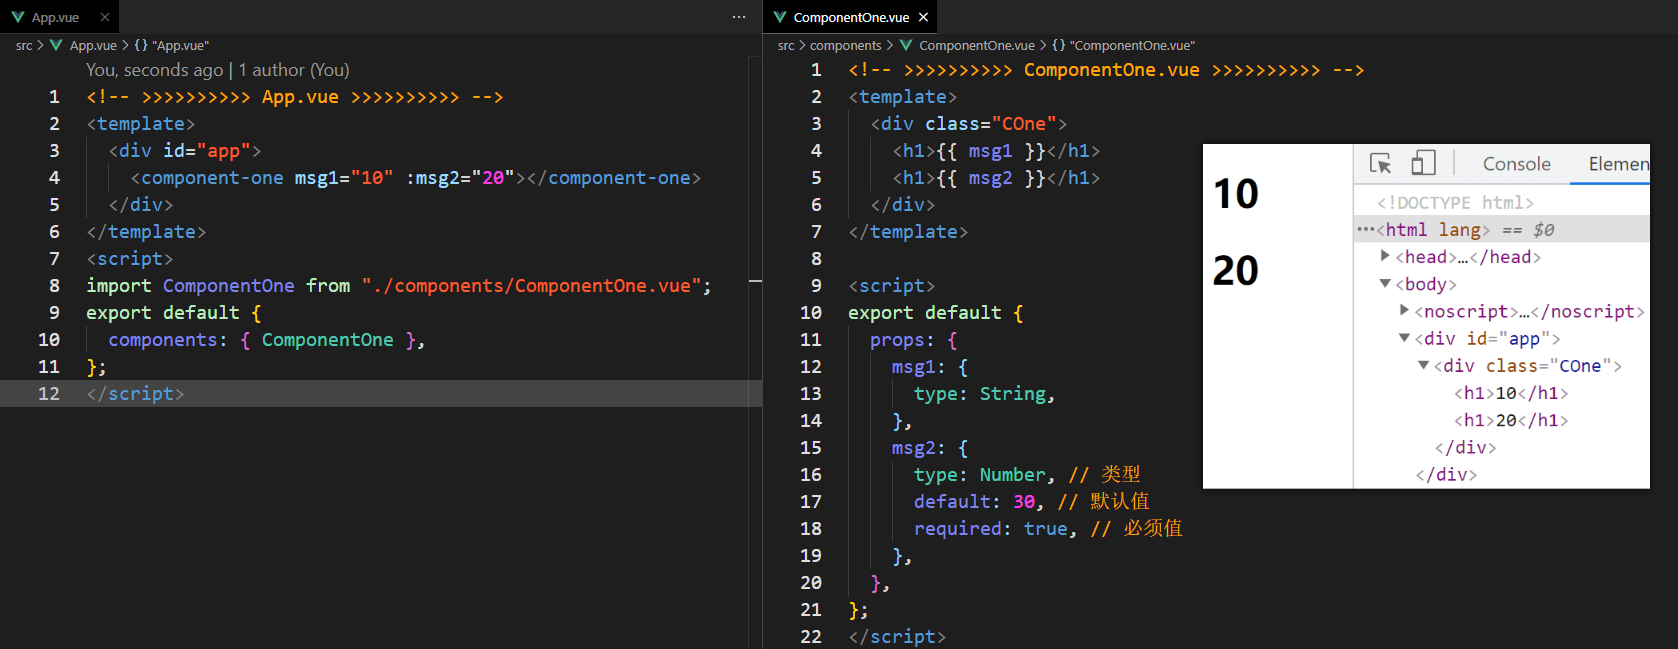This screenshot has width=1678, height=649.
Task: Select the html lang element row
Action: [1501, 229]
